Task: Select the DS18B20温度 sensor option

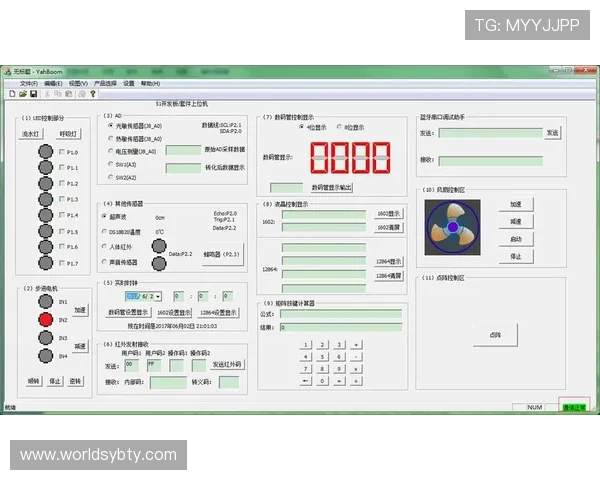Action: (x=104, y=231)
